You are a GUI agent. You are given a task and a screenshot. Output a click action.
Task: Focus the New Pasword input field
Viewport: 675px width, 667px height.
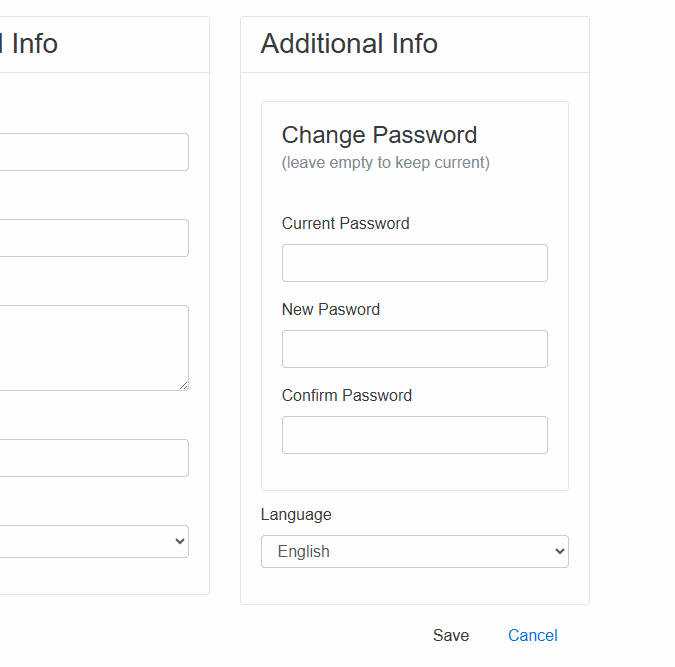(x=414, y=349)
